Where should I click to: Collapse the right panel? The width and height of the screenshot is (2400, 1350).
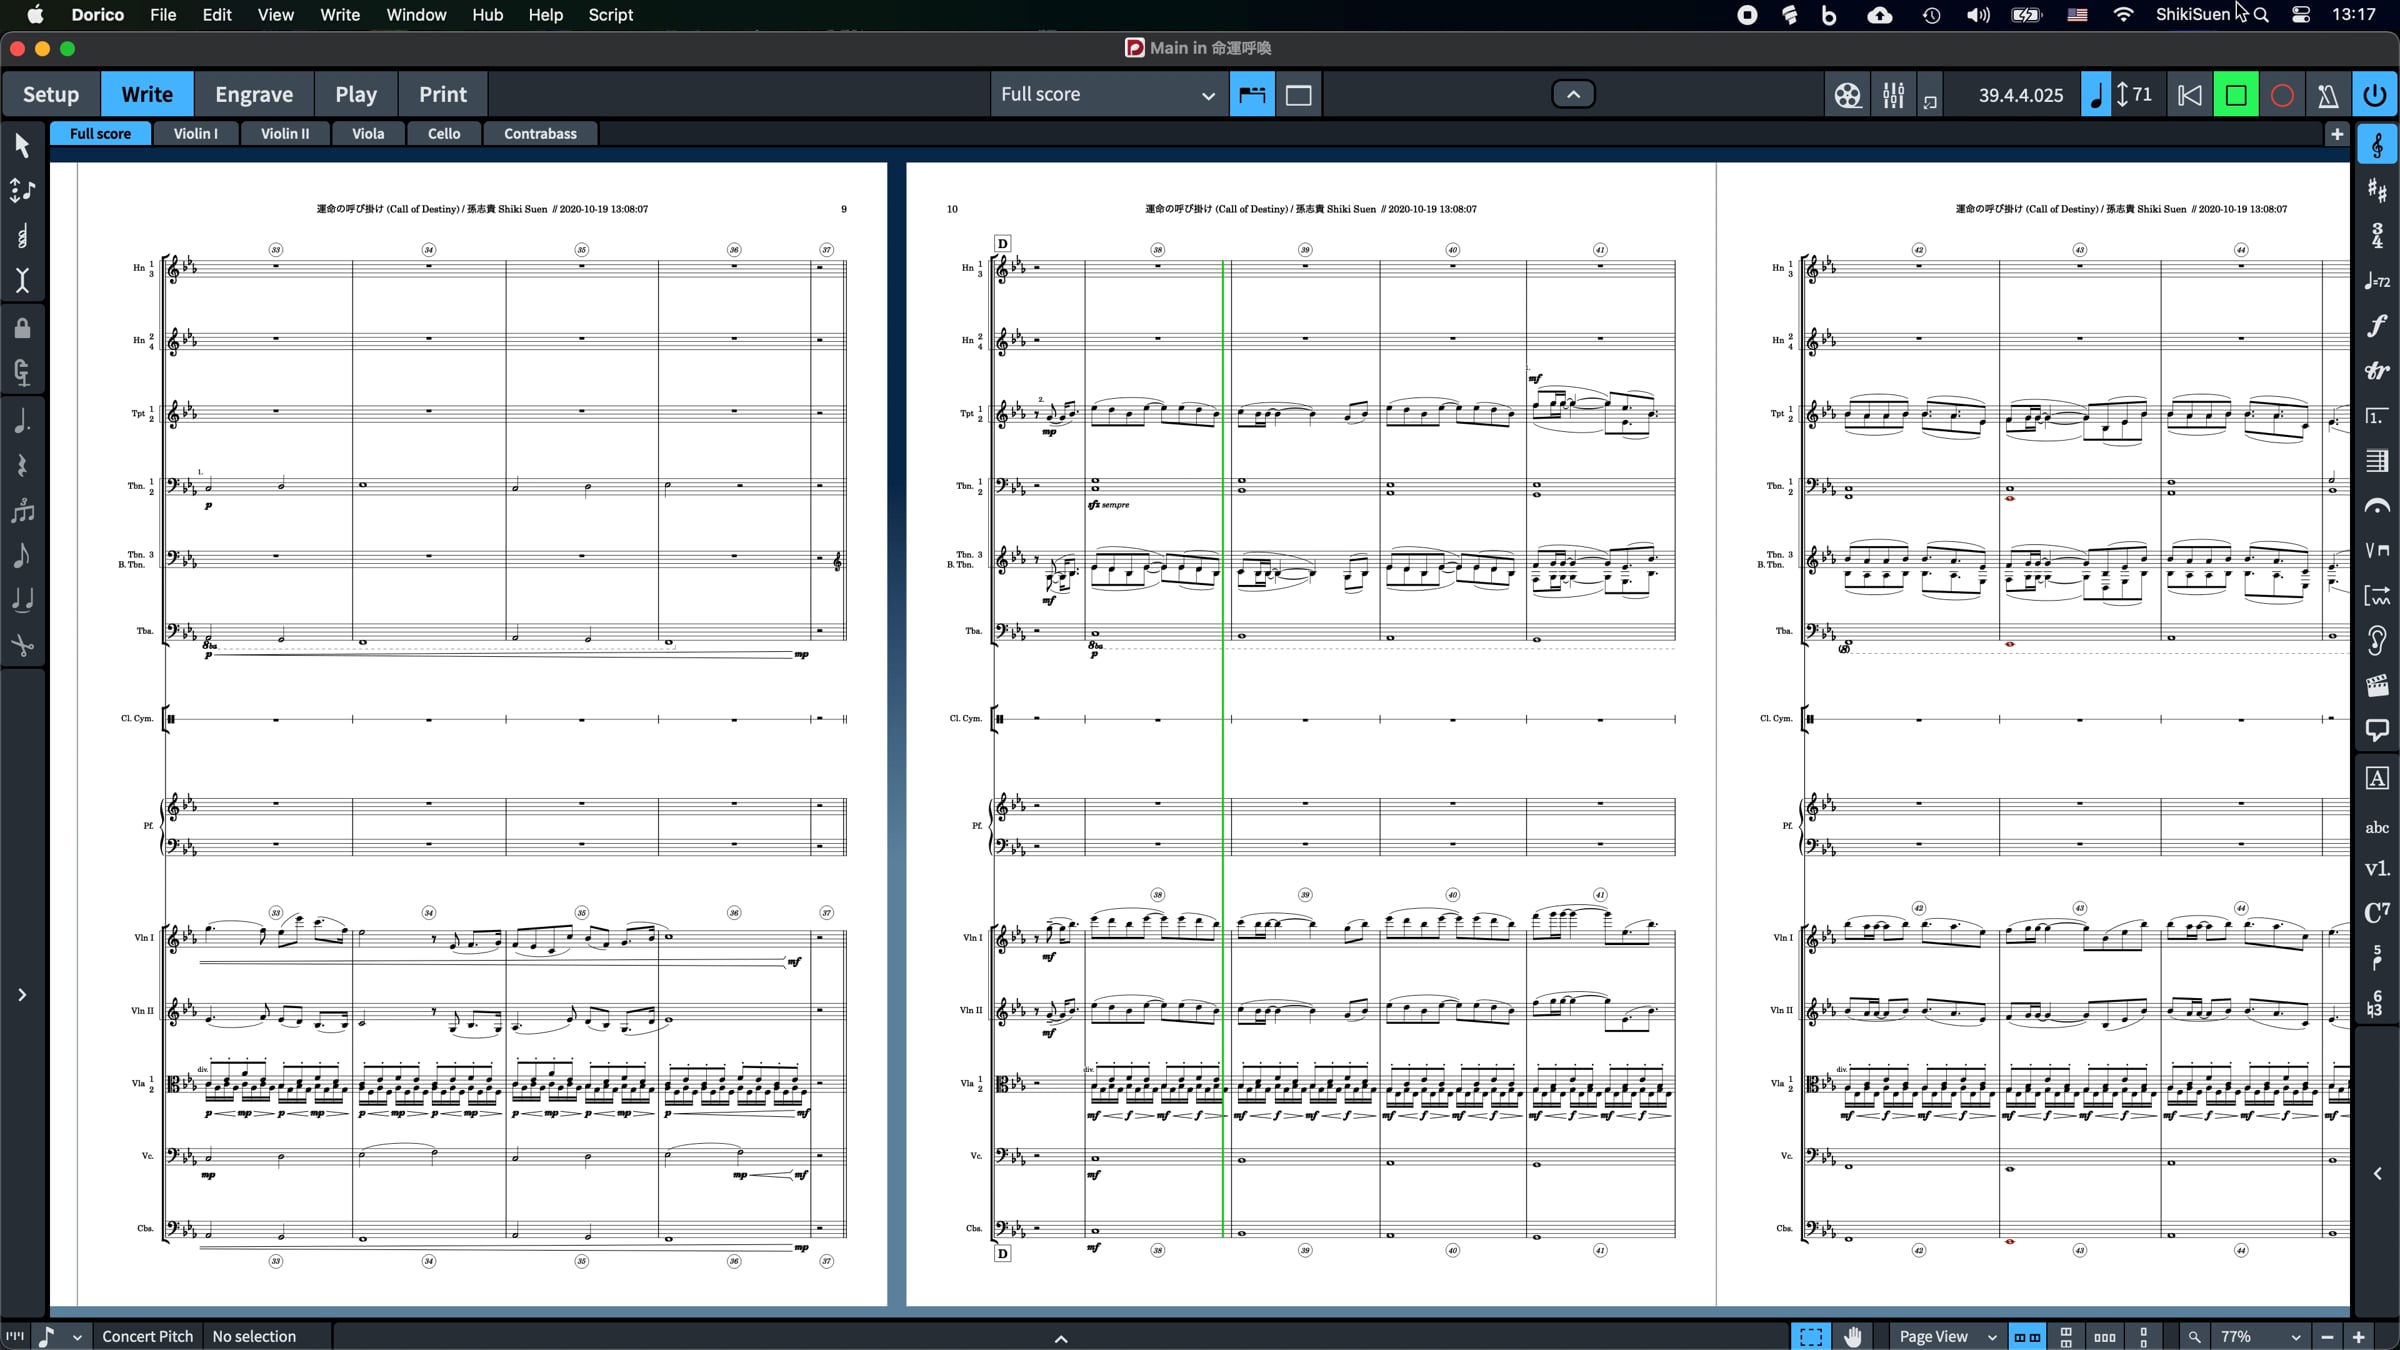click(2377, 1173)
